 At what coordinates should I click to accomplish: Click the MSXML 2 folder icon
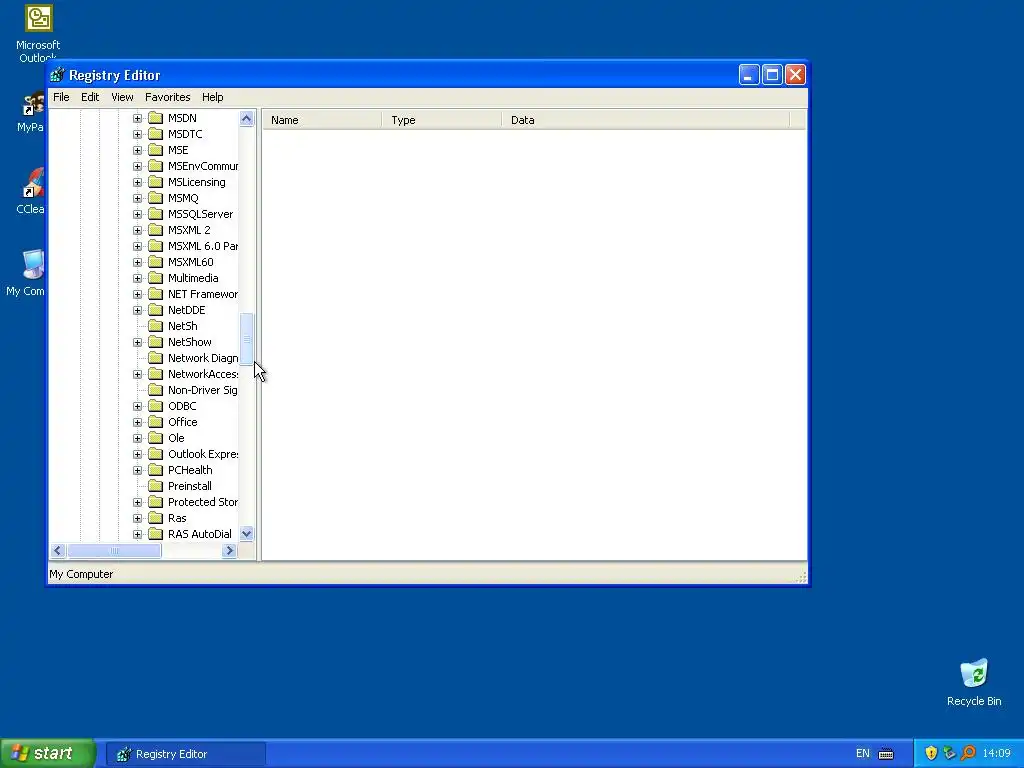pyautogui.click(x=155, y=230)
